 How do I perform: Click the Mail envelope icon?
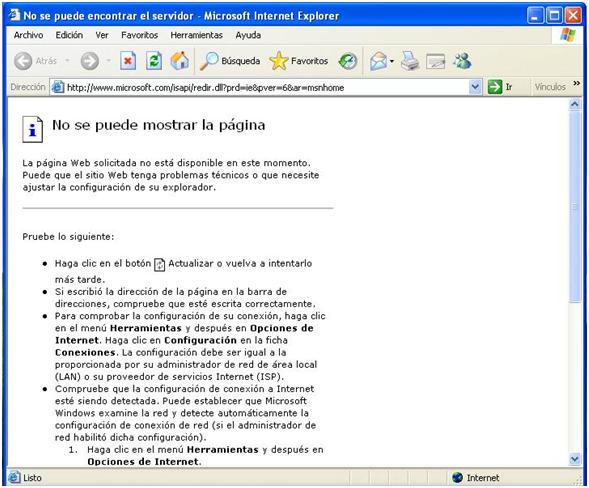(x=378, y=61)
